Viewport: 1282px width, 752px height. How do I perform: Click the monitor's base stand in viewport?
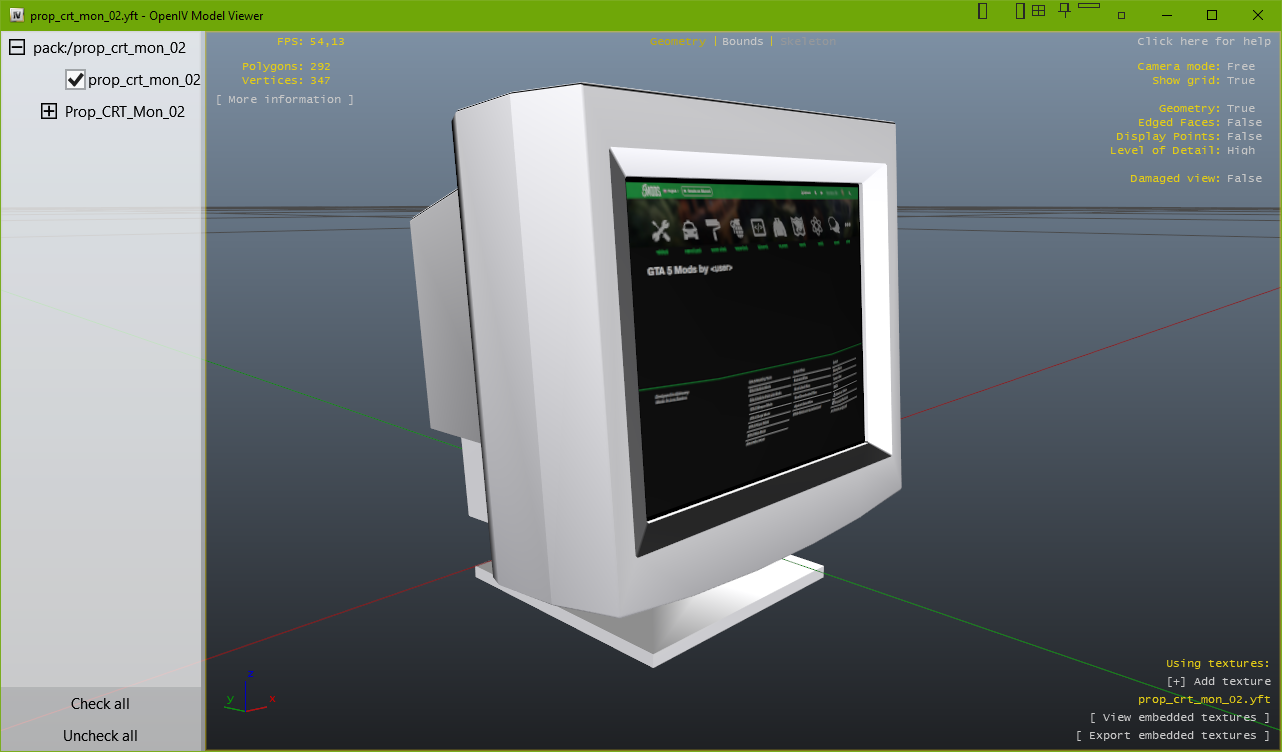(x=650, y=610)
